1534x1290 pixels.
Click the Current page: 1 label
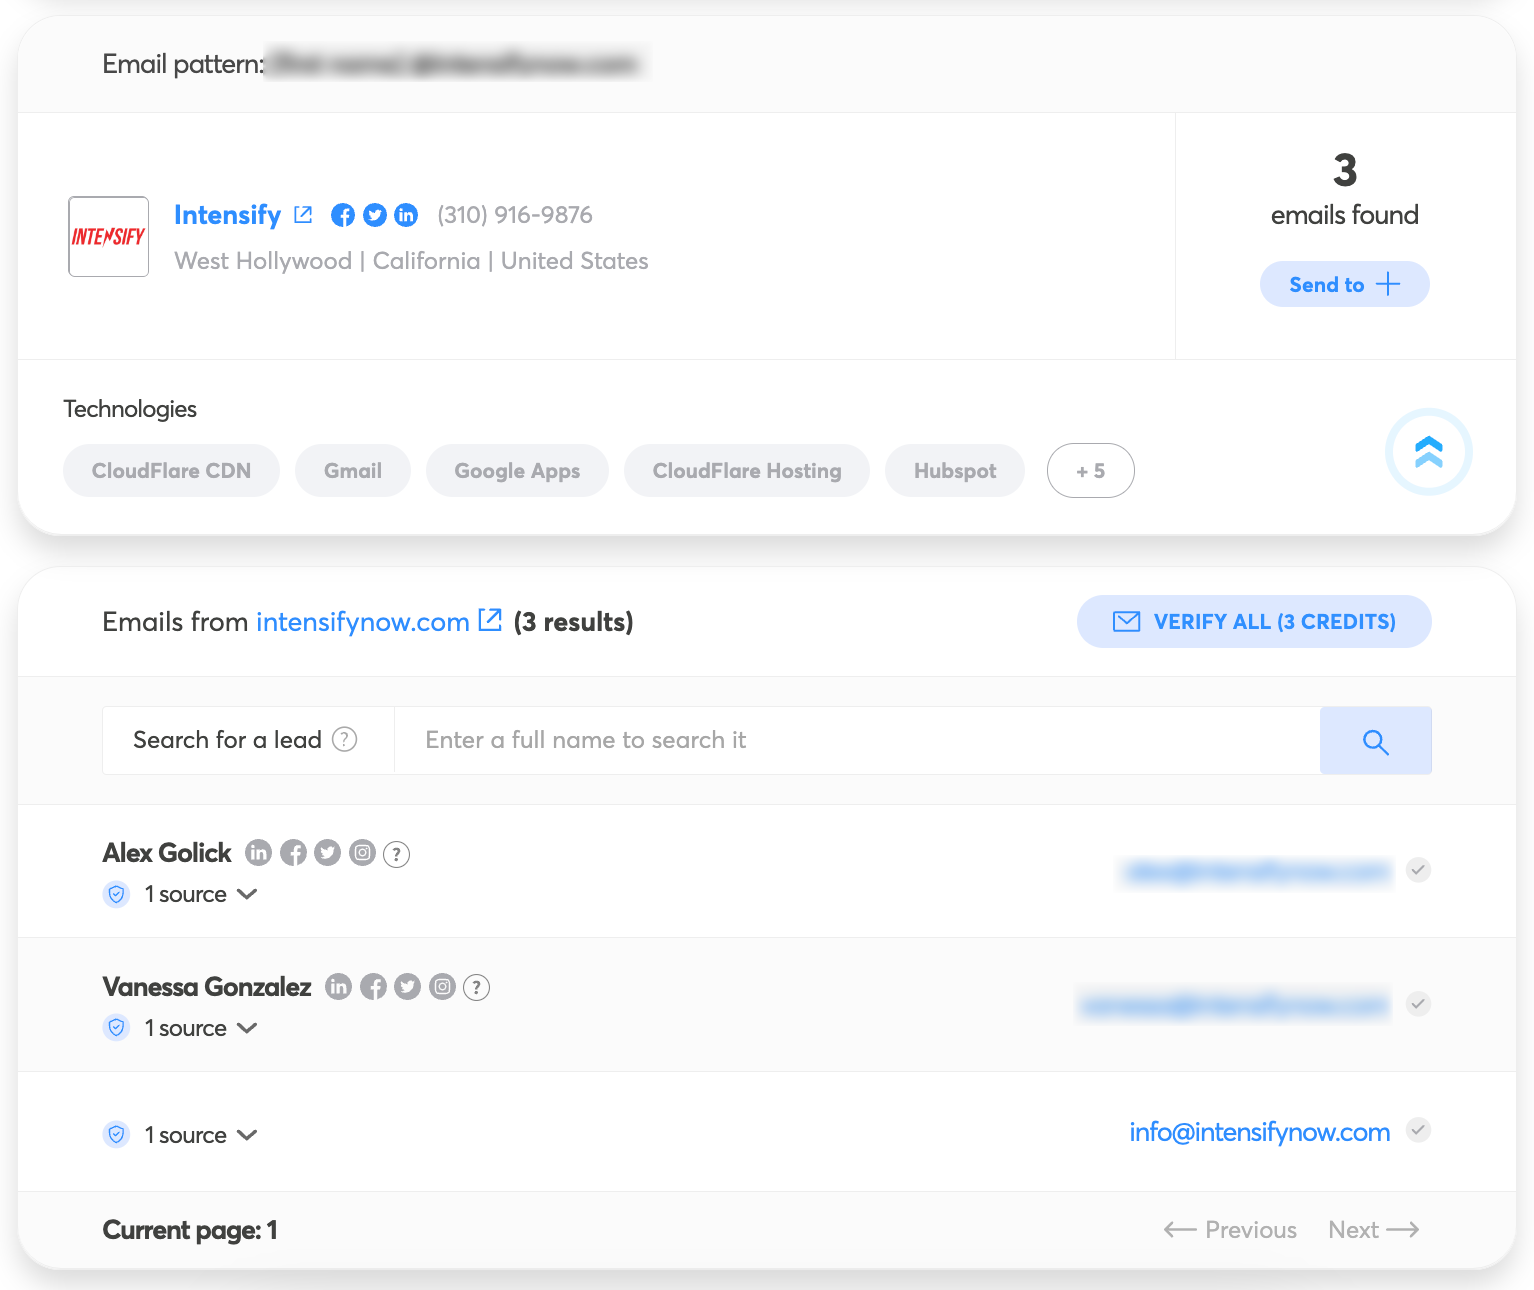(190, 1230)
